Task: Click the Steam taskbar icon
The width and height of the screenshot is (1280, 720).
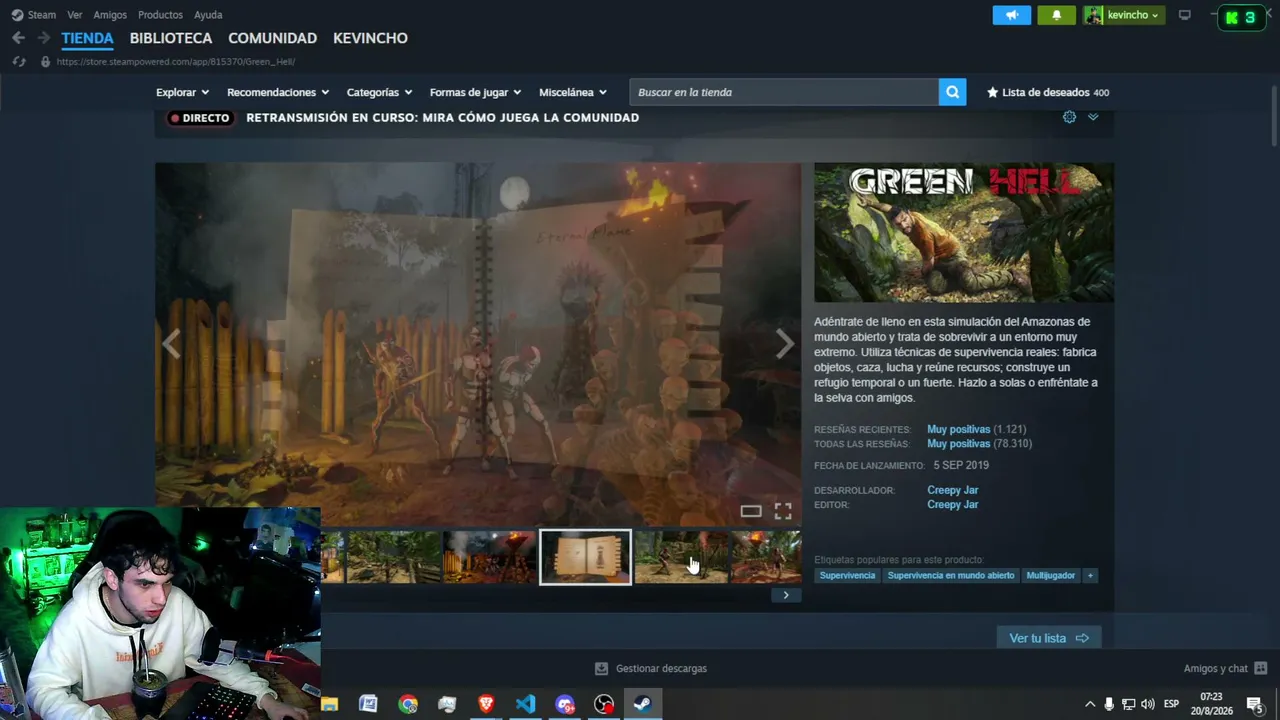Action: [x=643, y=704]
